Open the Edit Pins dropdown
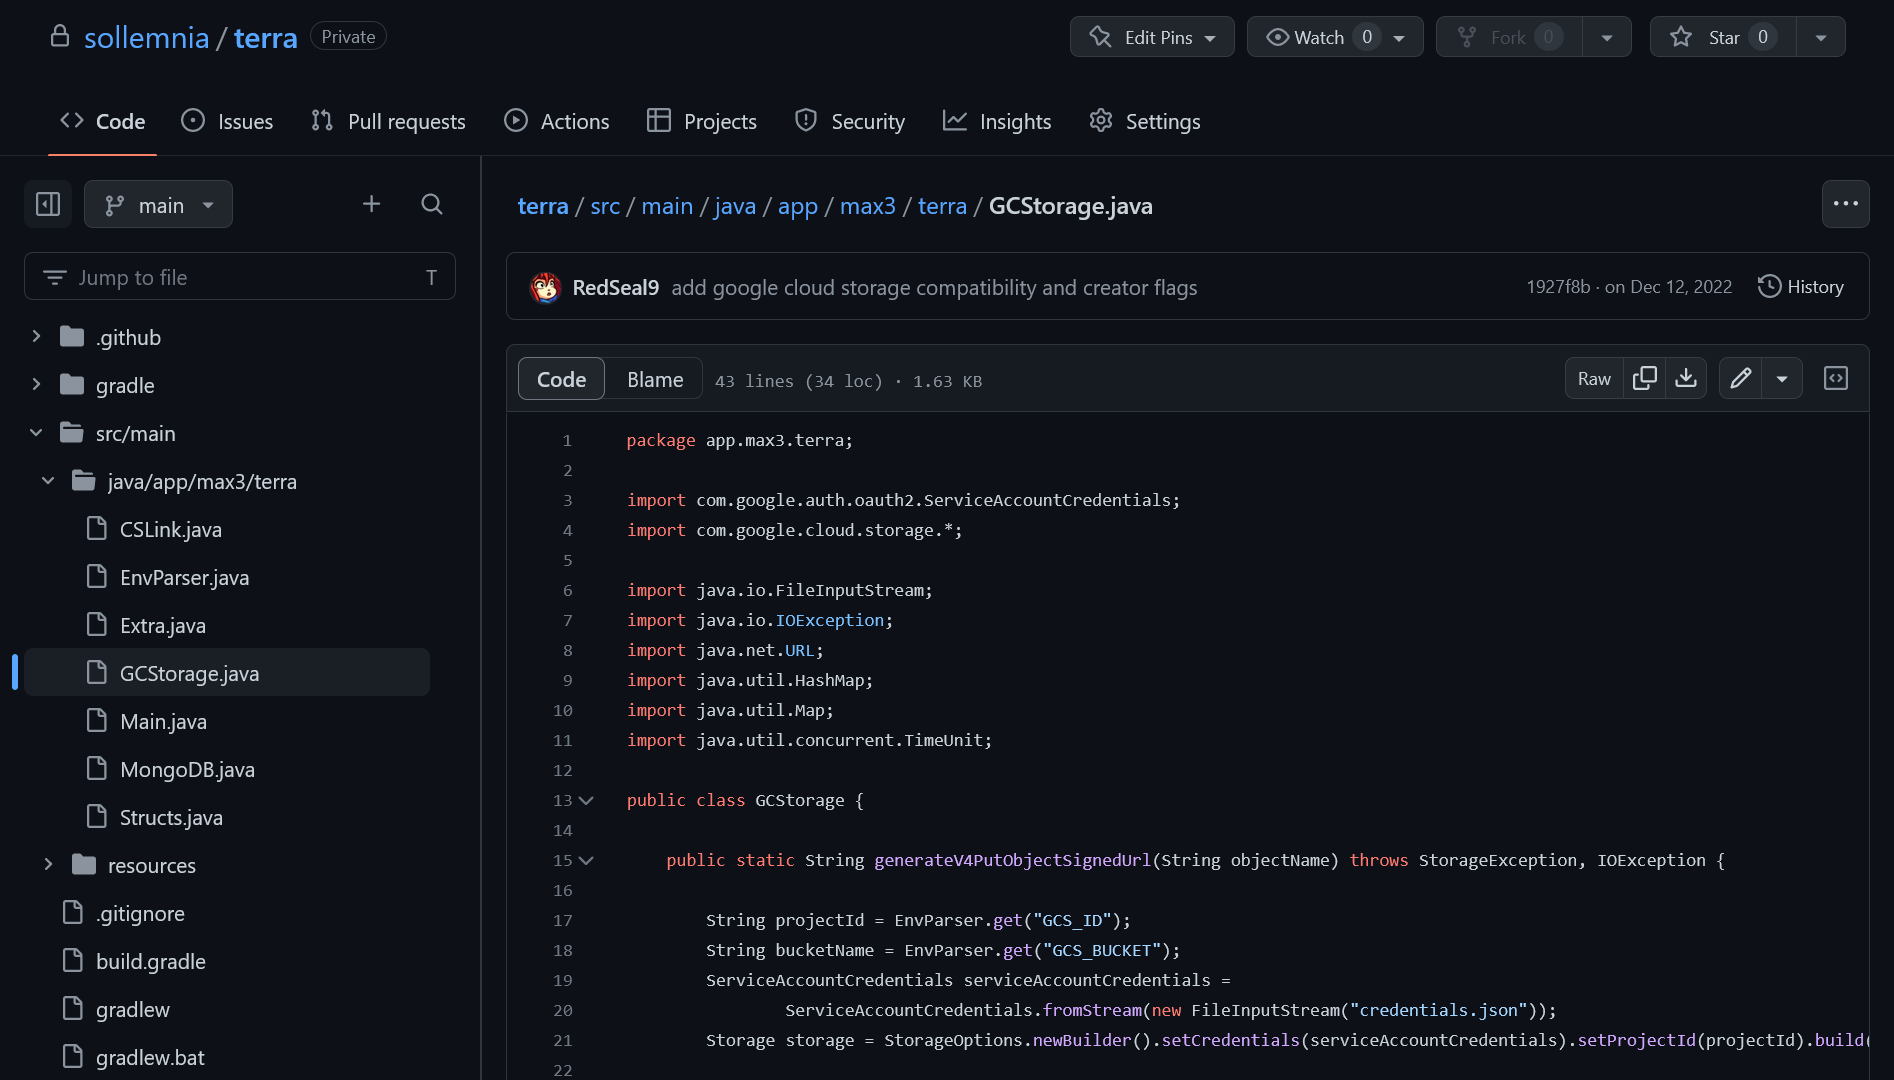Viewport: 1894px width, 1080px height. (x=1151, y=36)
